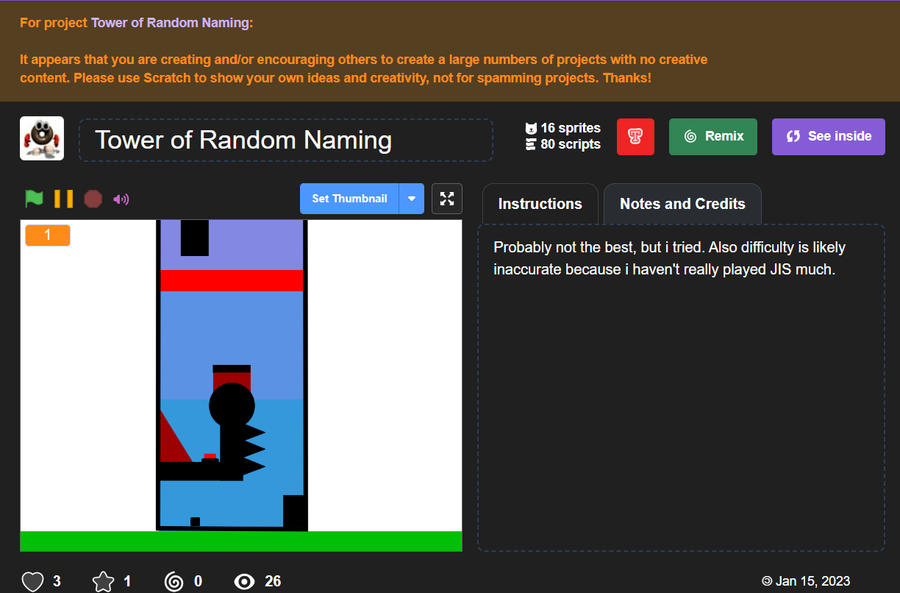The width and height of the screenshot is (900, 593).
Task: Click the Set Thumbnail button
Action: click(x=349, y=199)
